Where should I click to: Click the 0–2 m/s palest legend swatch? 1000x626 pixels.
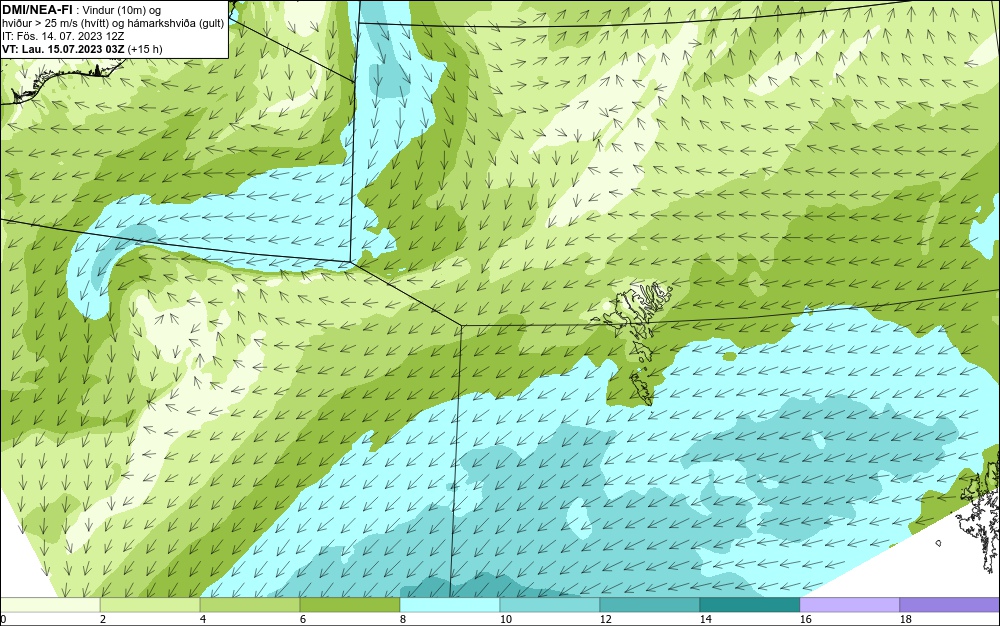coord(50,605)
